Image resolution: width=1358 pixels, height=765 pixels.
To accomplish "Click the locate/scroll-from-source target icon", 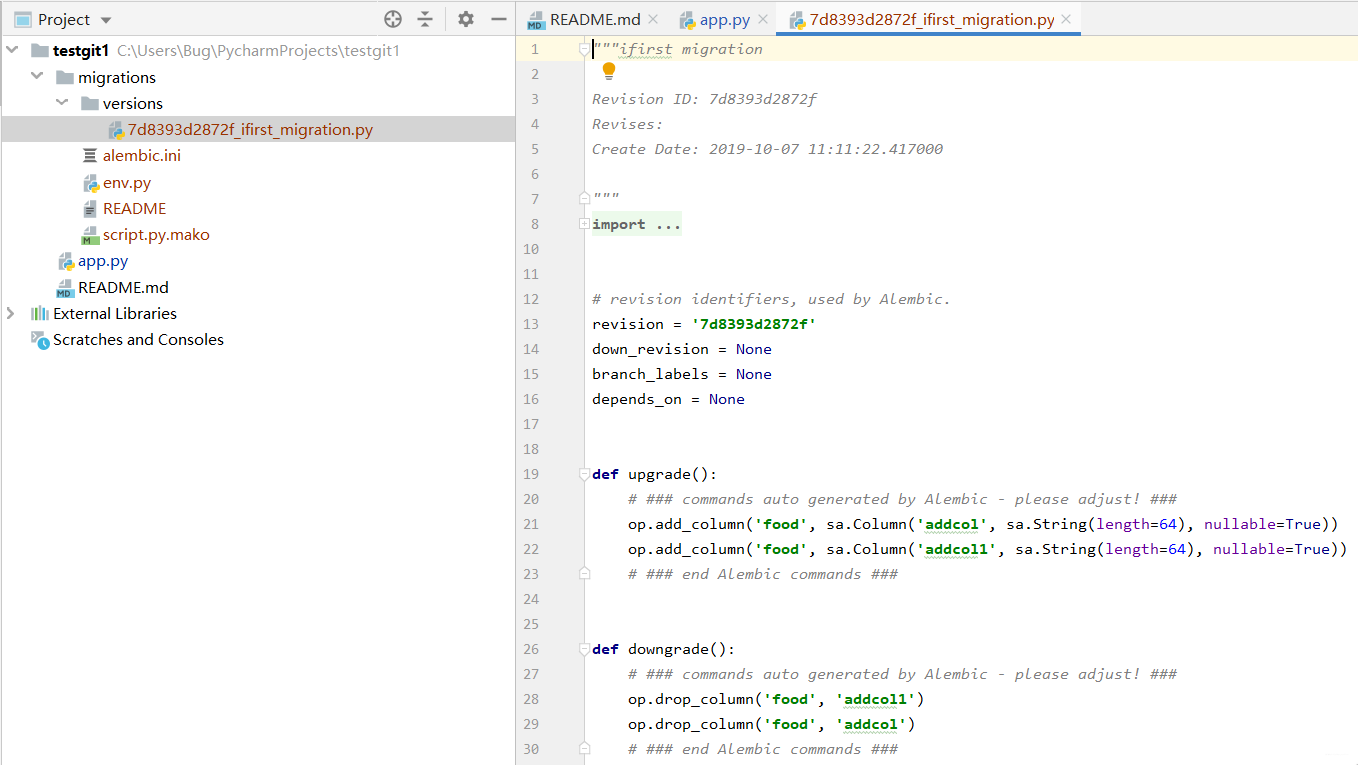I will tap(393, 19).
